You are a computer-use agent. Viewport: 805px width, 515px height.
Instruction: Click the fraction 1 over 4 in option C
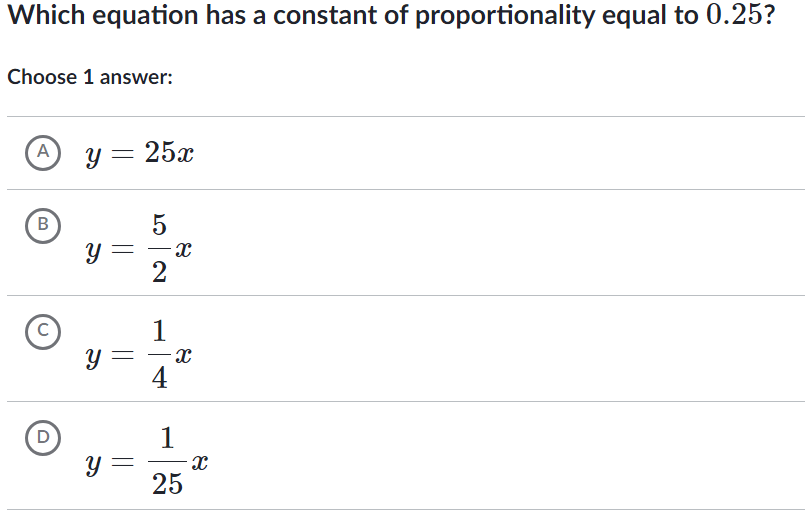pyautogui.click(x=159, y=355)
